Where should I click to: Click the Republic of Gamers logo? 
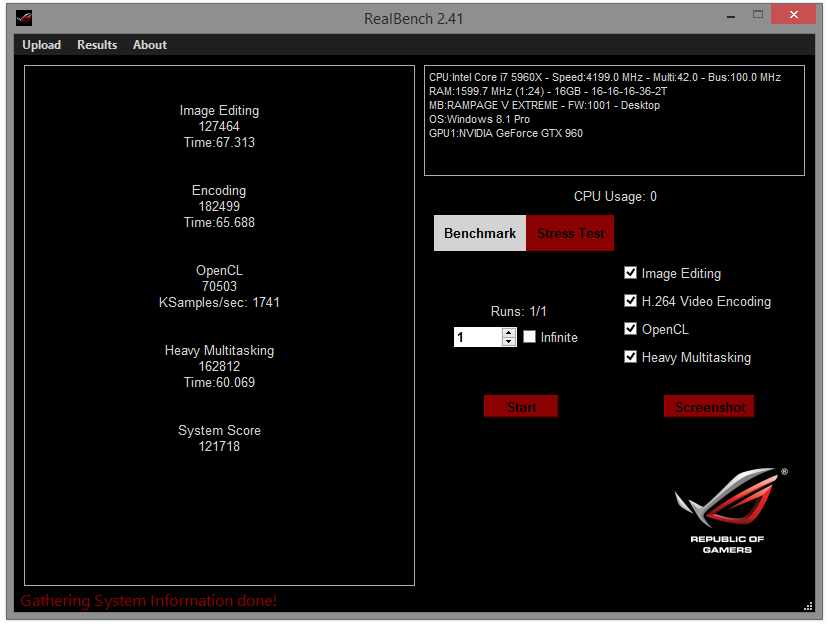(731, 511)
